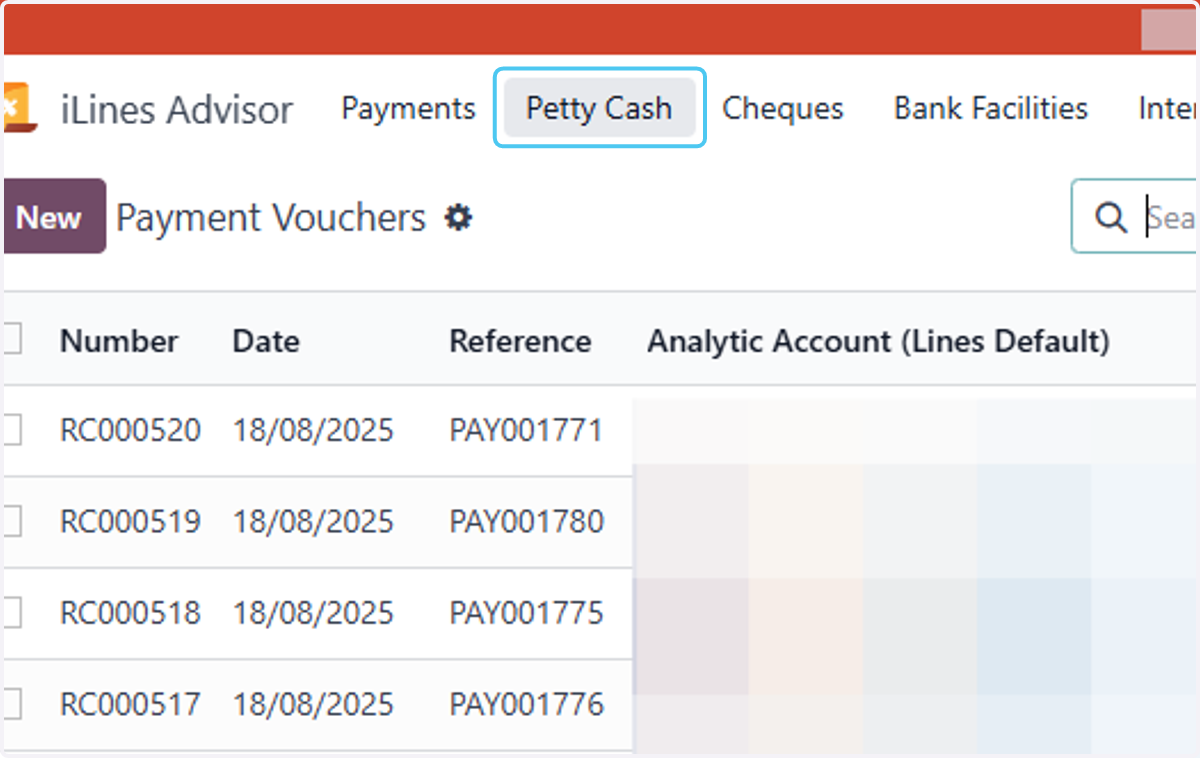This screenshot has height=758, width=1200.
Task: Open voucher RC000520
Action: point(130,431)
